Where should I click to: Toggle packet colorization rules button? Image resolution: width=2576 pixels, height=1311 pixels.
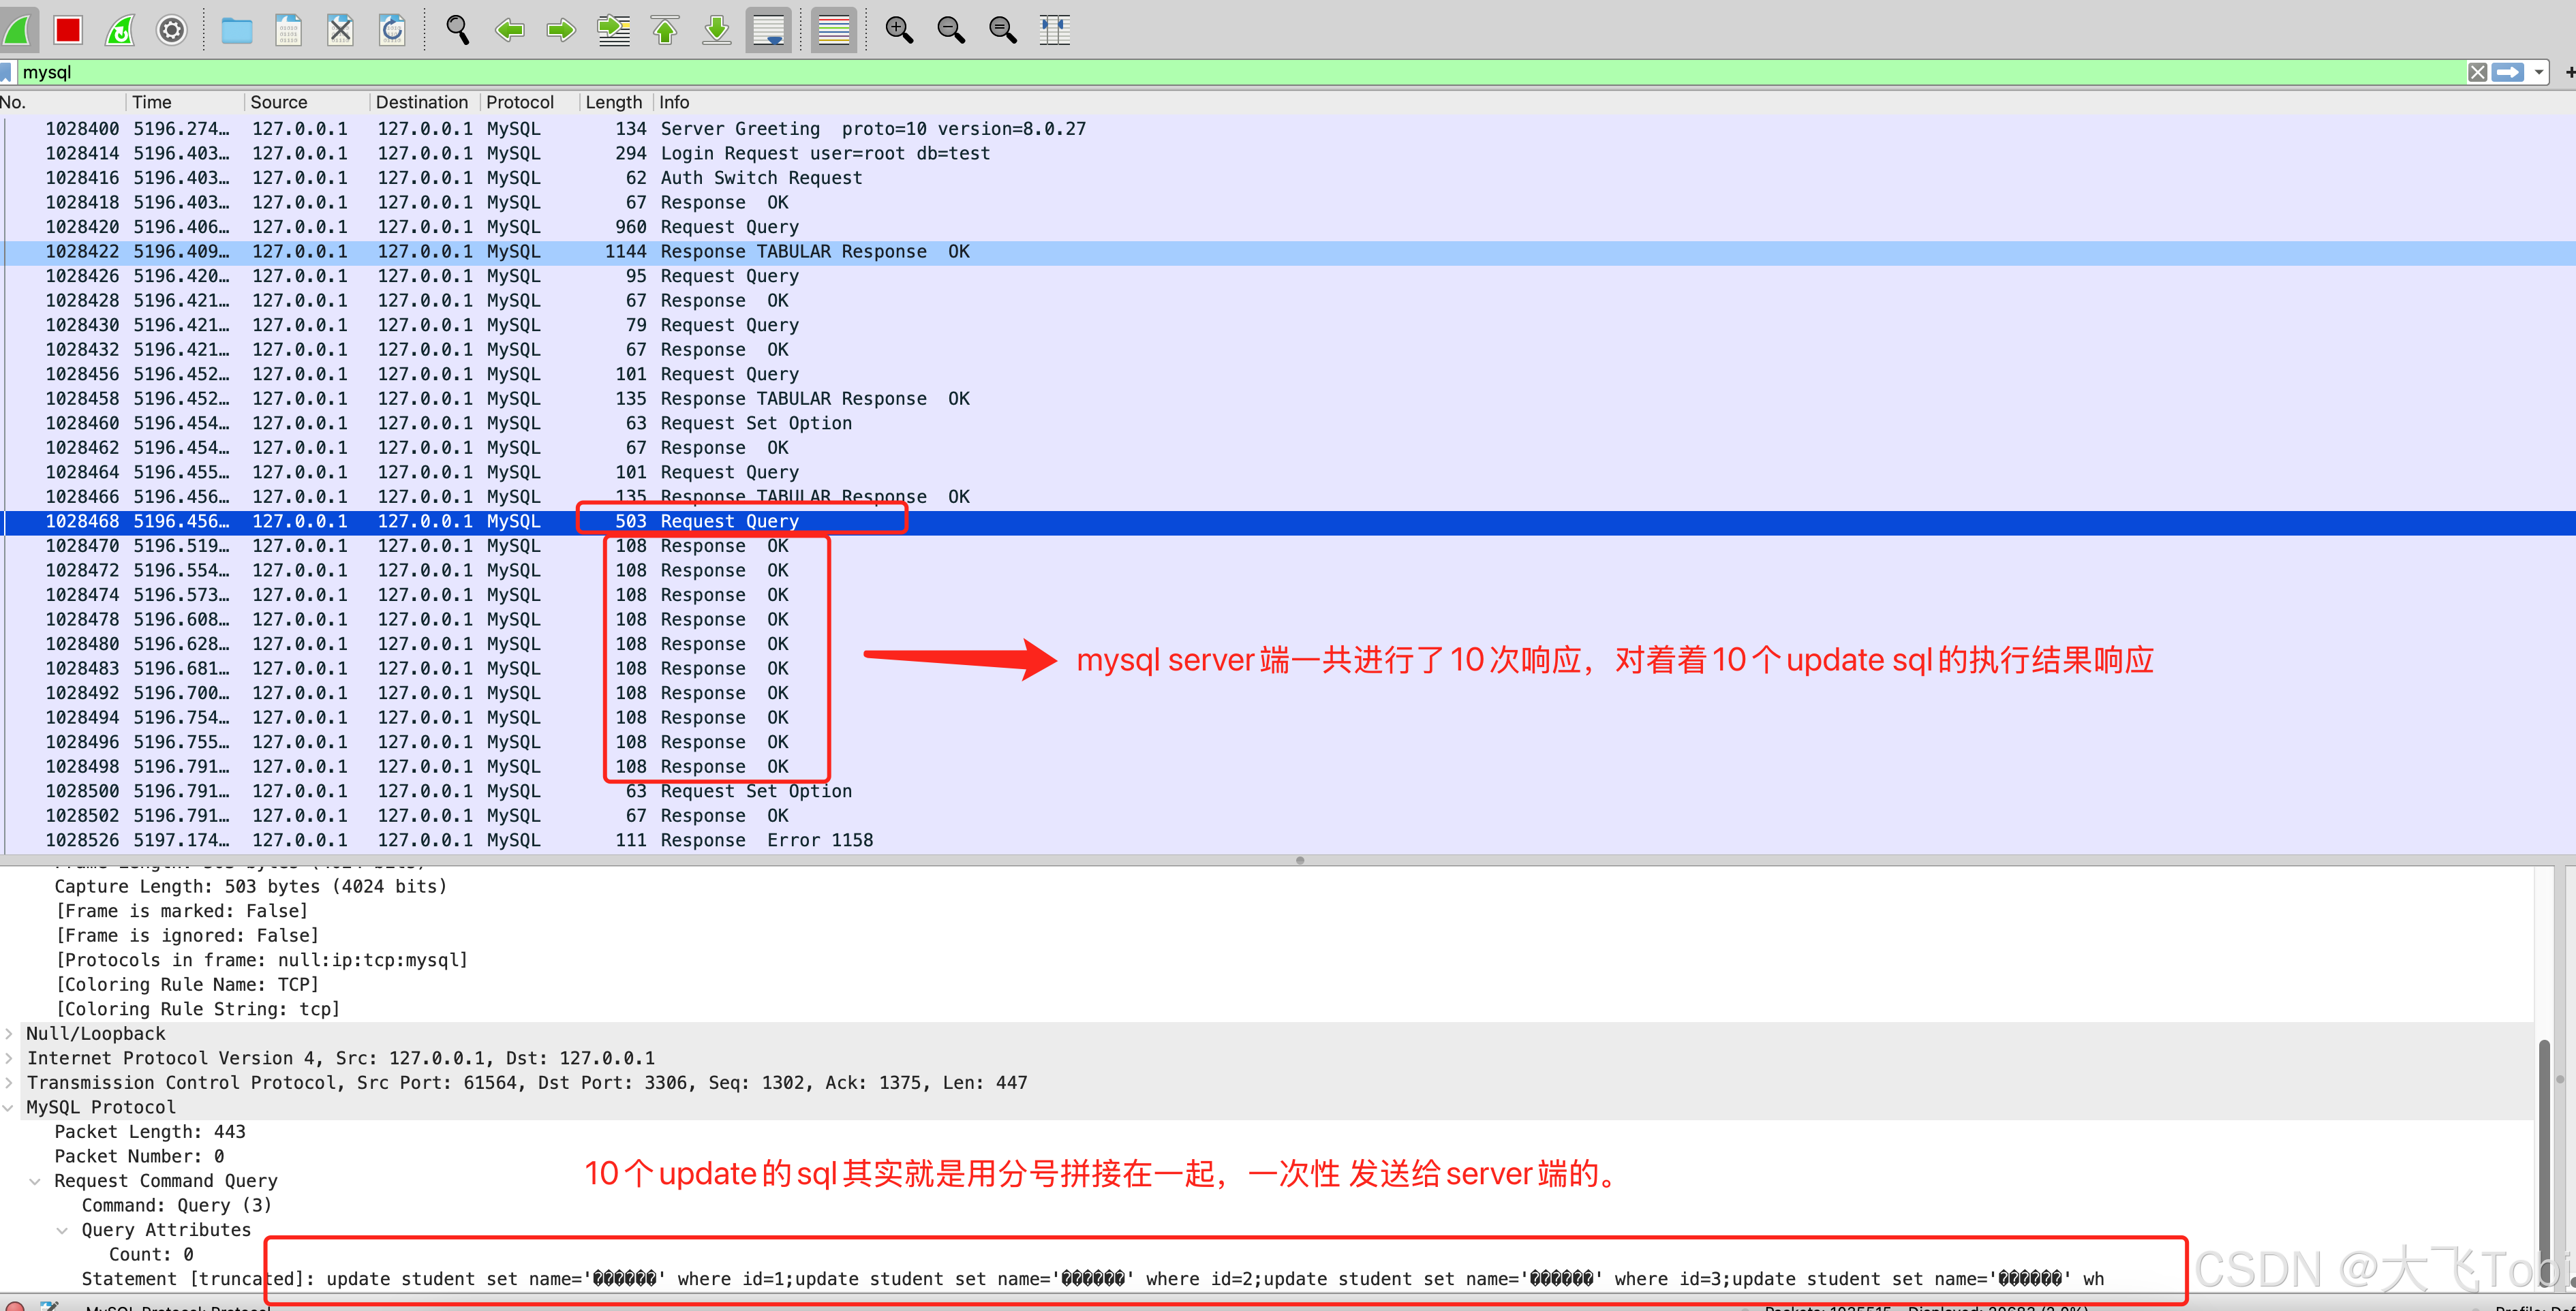[833, 30]
